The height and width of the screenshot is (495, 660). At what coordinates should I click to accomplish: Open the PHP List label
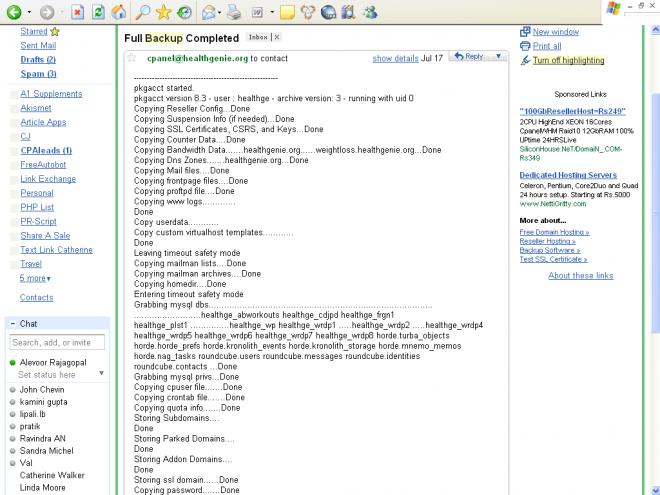[x=37, y=207]
